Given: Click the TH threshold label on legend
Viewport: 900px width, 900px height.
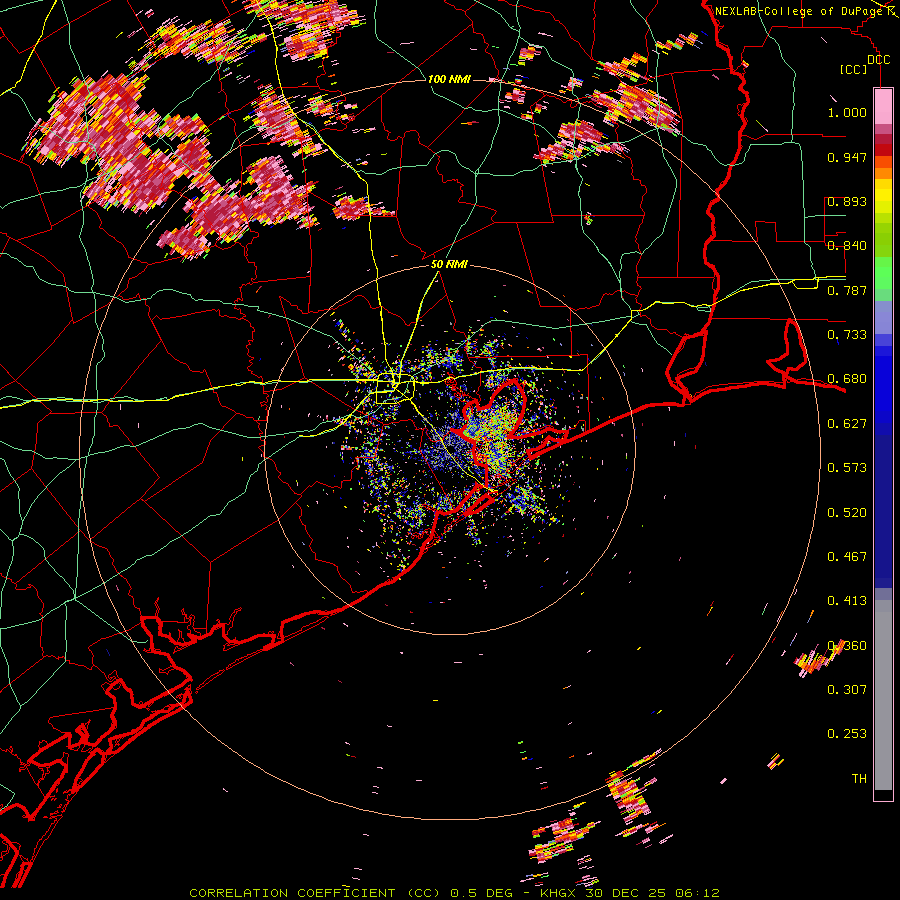Looking at the screenshot, I should (859, 779).
